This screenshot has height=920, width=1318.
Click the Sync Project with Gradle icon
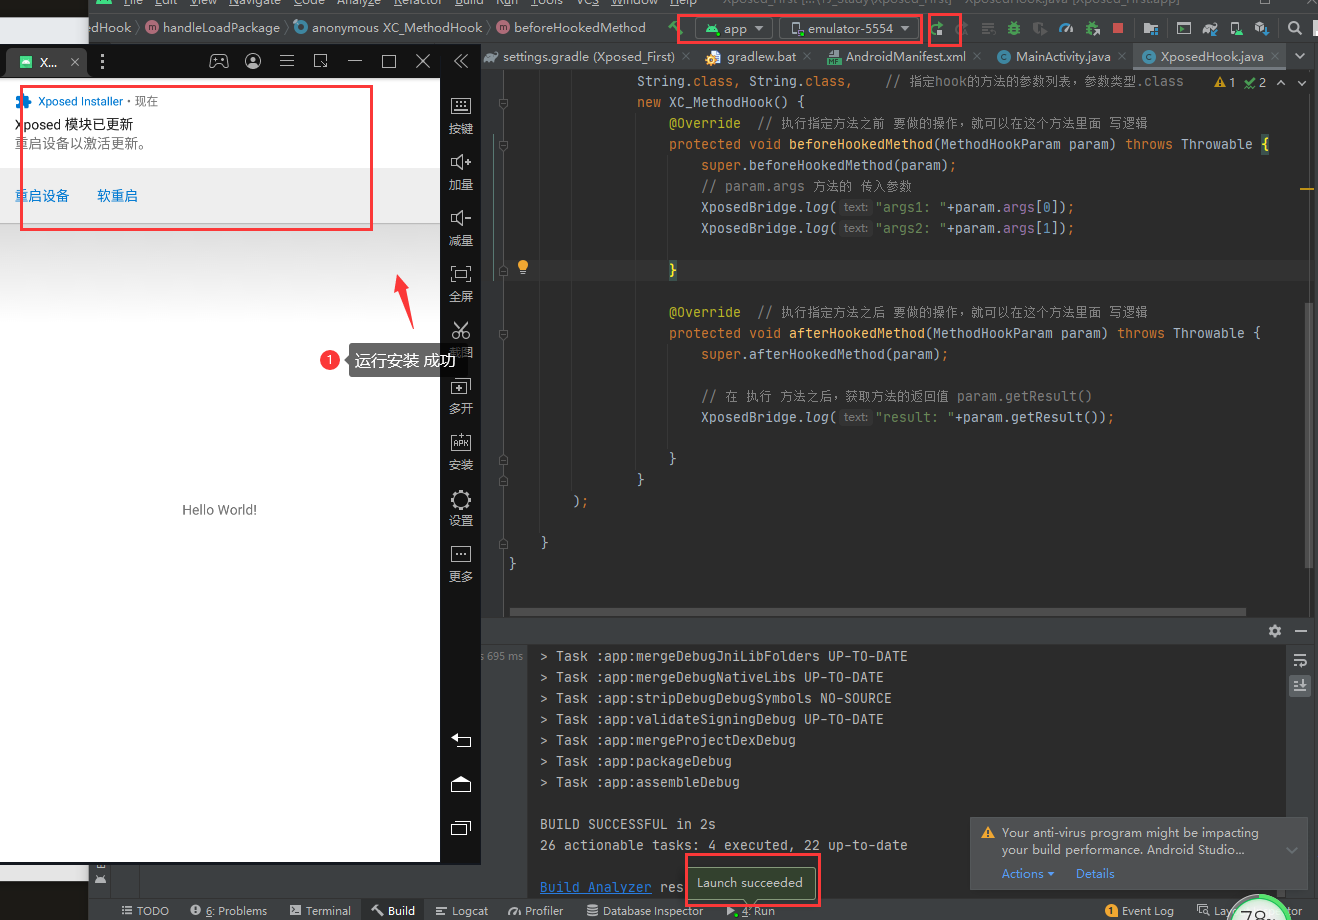click(1210, 29)
